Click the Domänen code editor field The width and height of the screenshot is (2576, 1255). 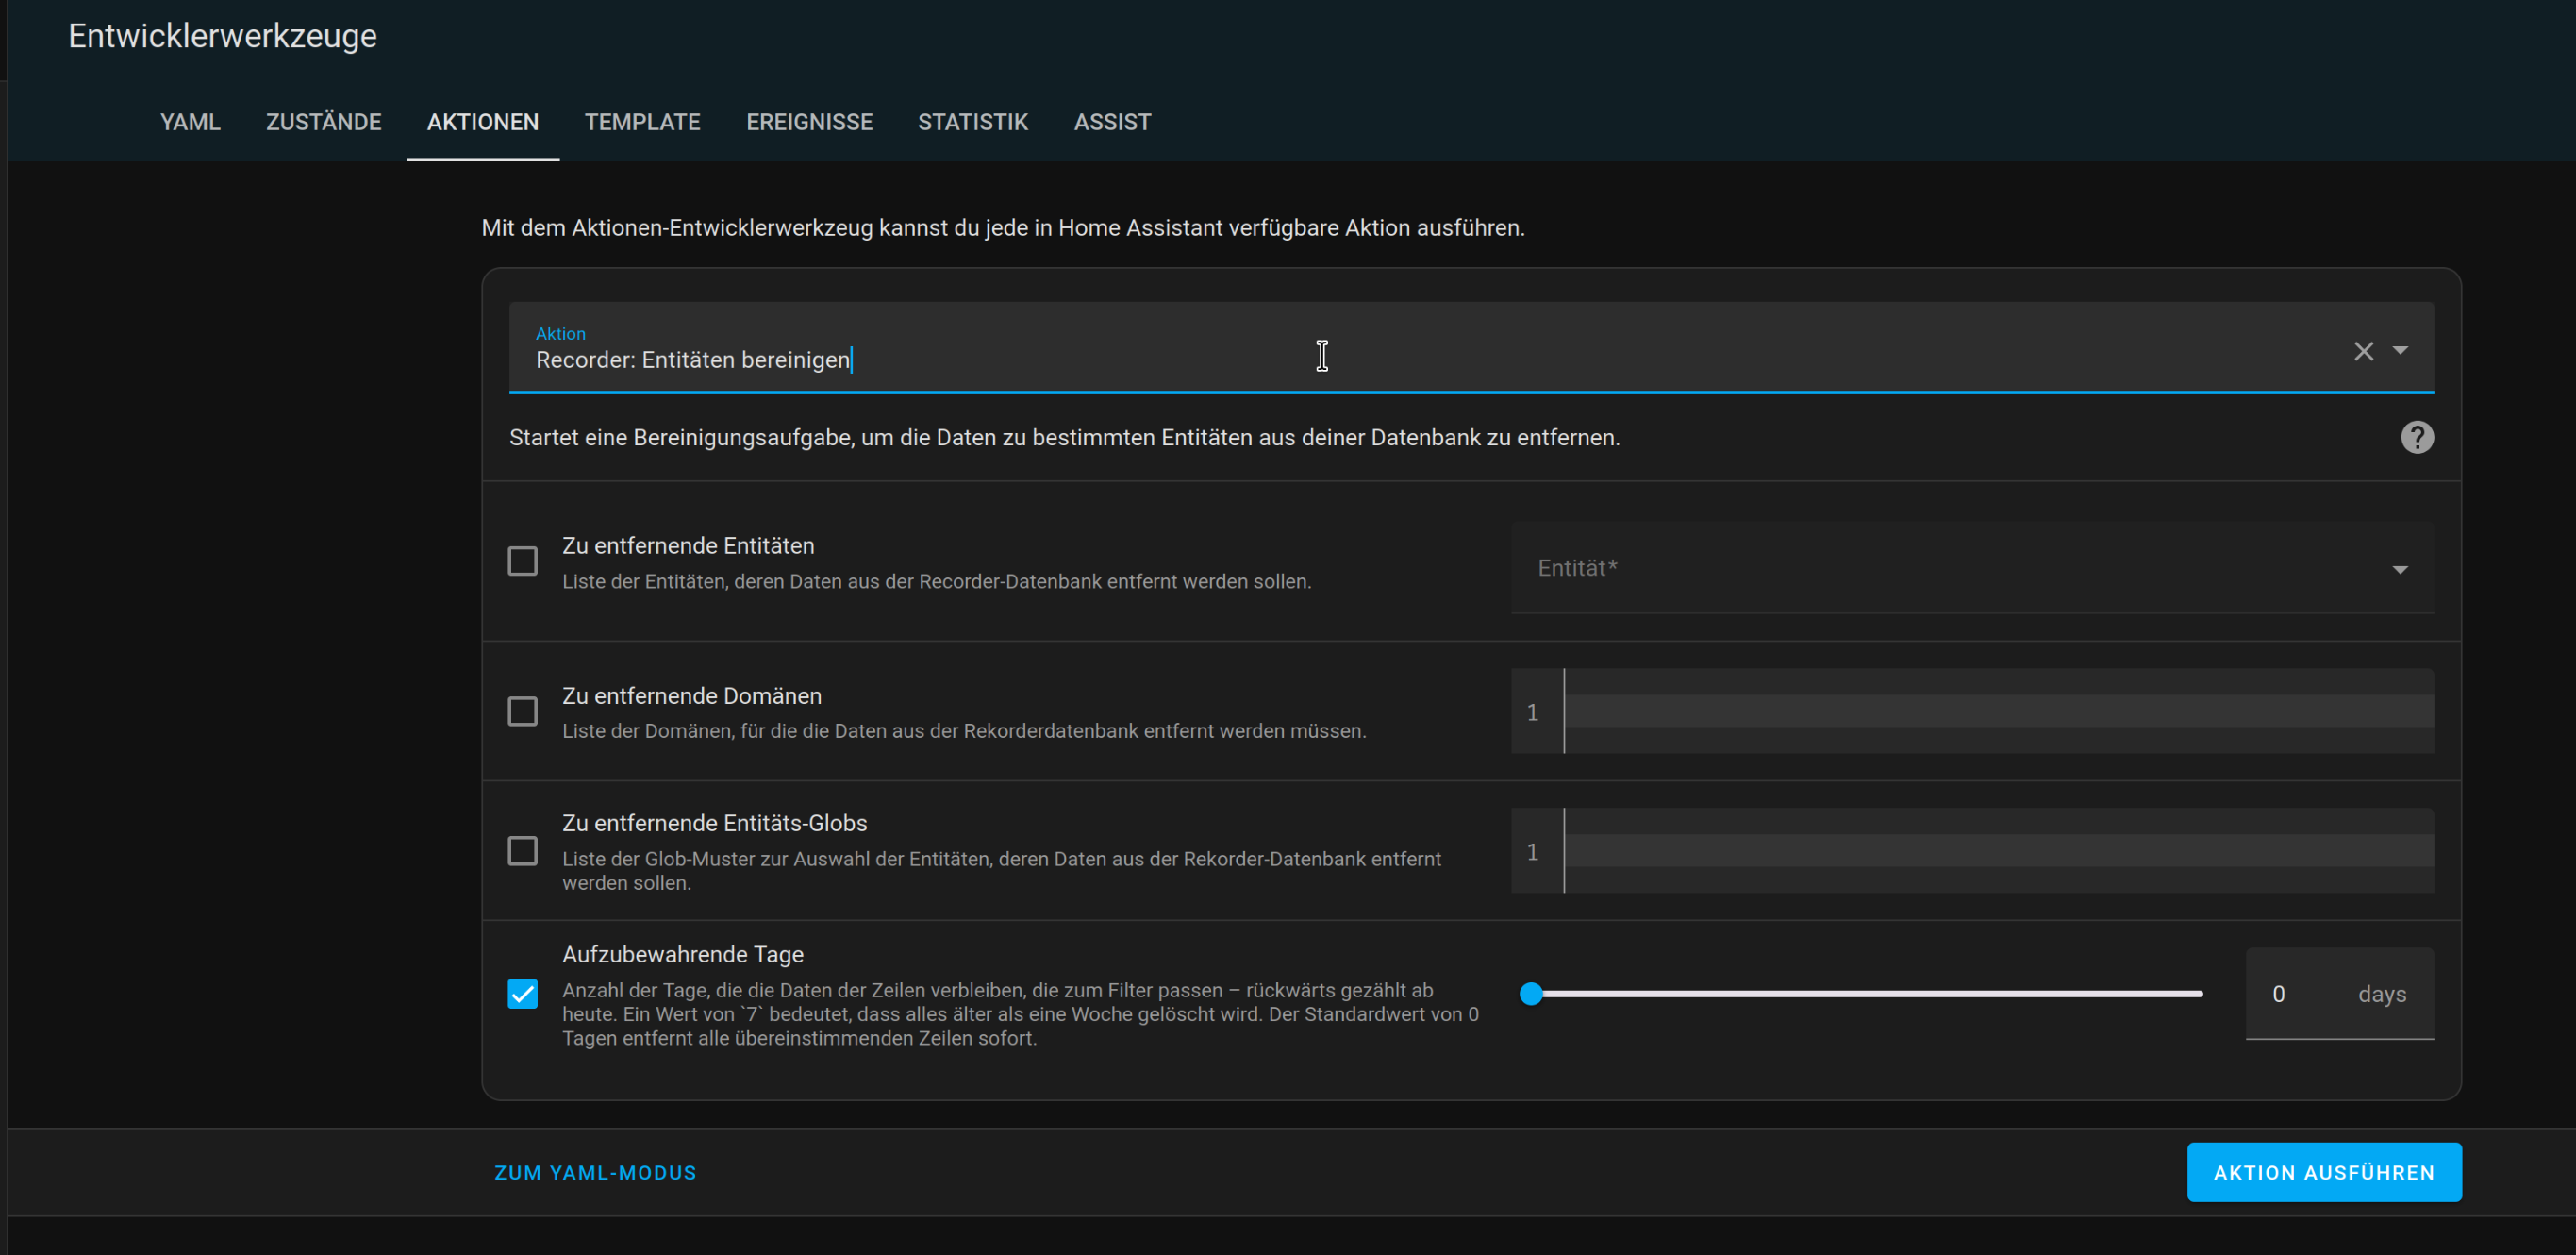pos(1972,711)
